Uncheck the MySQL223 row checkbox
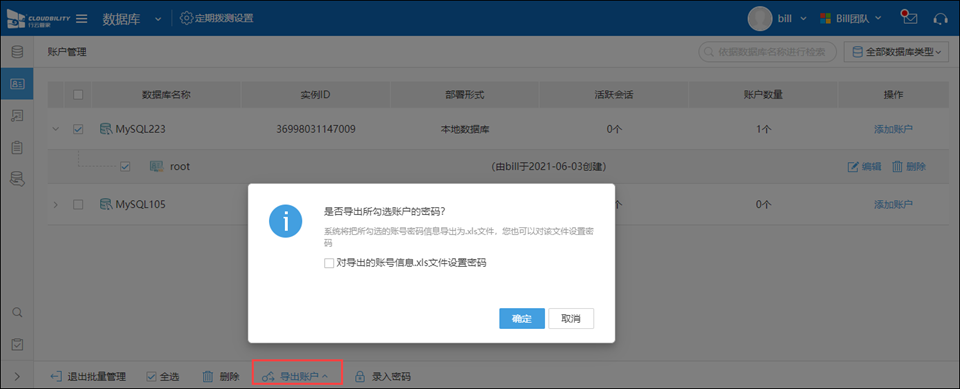 [x=78, y=129]
